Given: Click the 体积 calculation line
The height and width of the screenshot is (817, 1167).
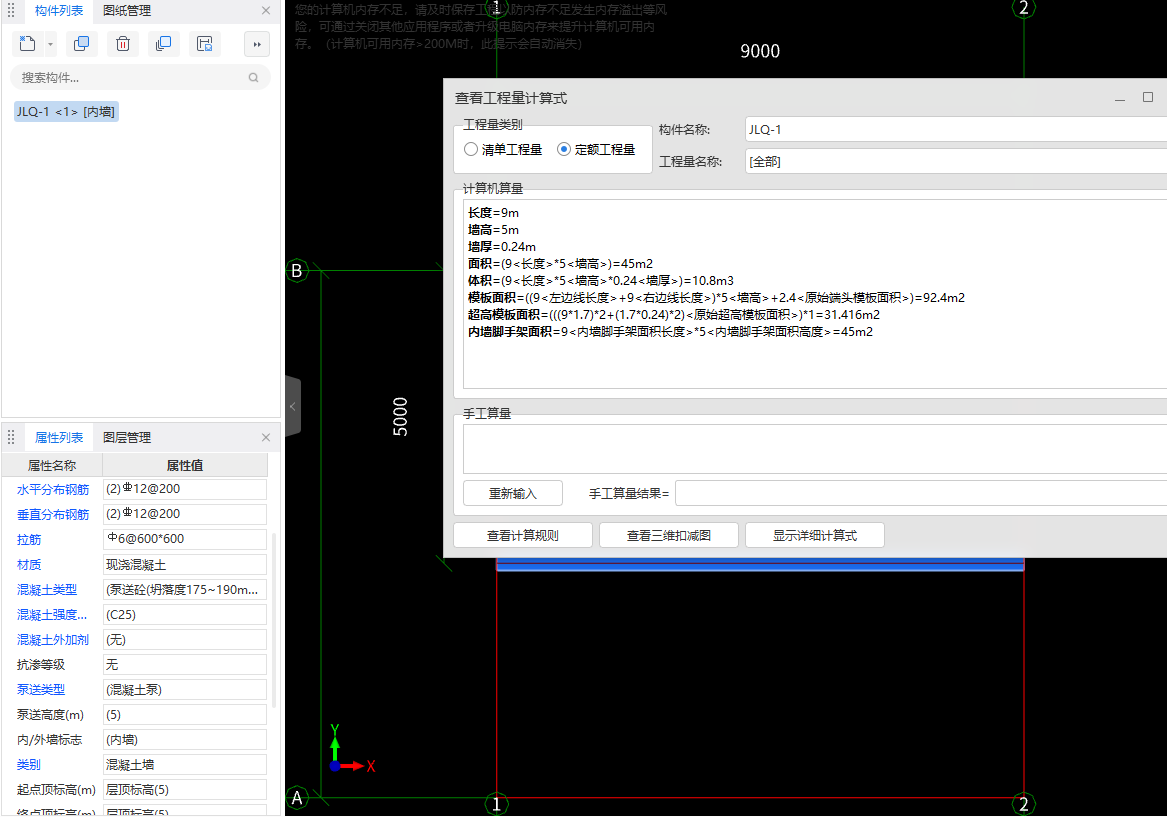Looking at the screenshot, I should pyautogui.click(x=601, y=281).
